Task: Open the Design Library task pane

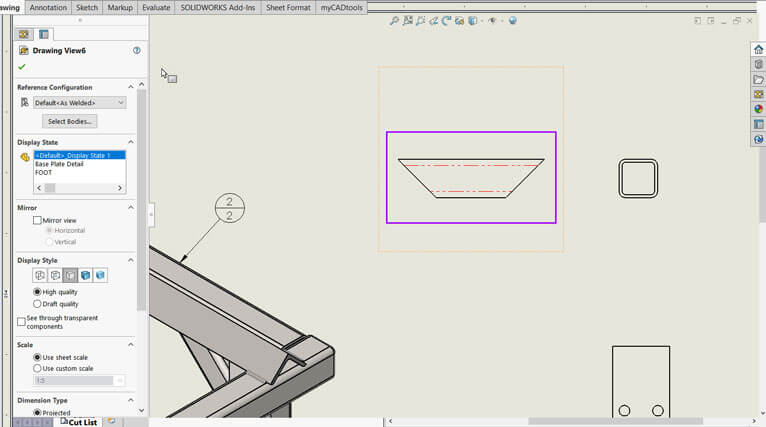Action: 758,64
